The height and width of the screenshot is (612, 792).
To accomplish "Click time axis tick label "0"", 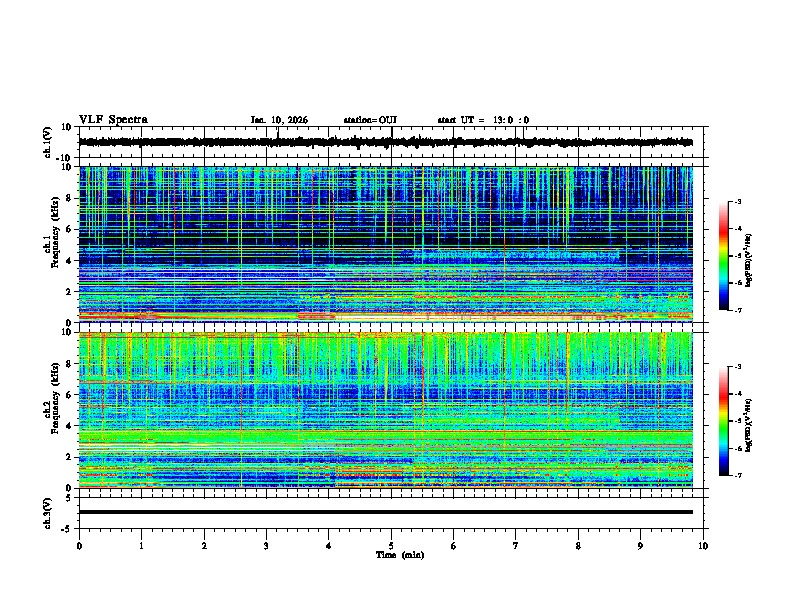I will pos(79,546).
